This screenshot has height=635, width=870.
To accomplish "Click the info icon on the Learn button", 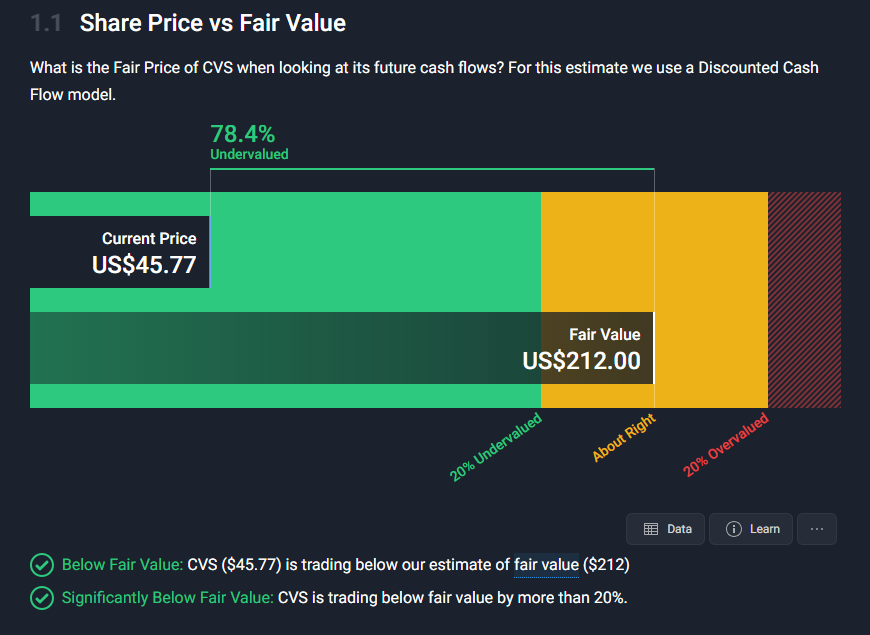I will pyautogui.click(x=734, y=529).
